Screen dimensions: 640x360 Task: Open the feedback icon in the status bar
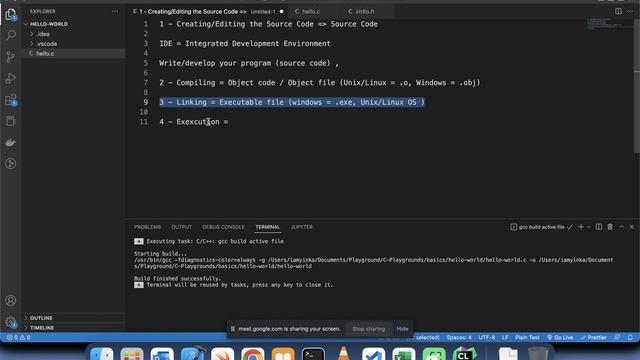[x=617, y=338]
